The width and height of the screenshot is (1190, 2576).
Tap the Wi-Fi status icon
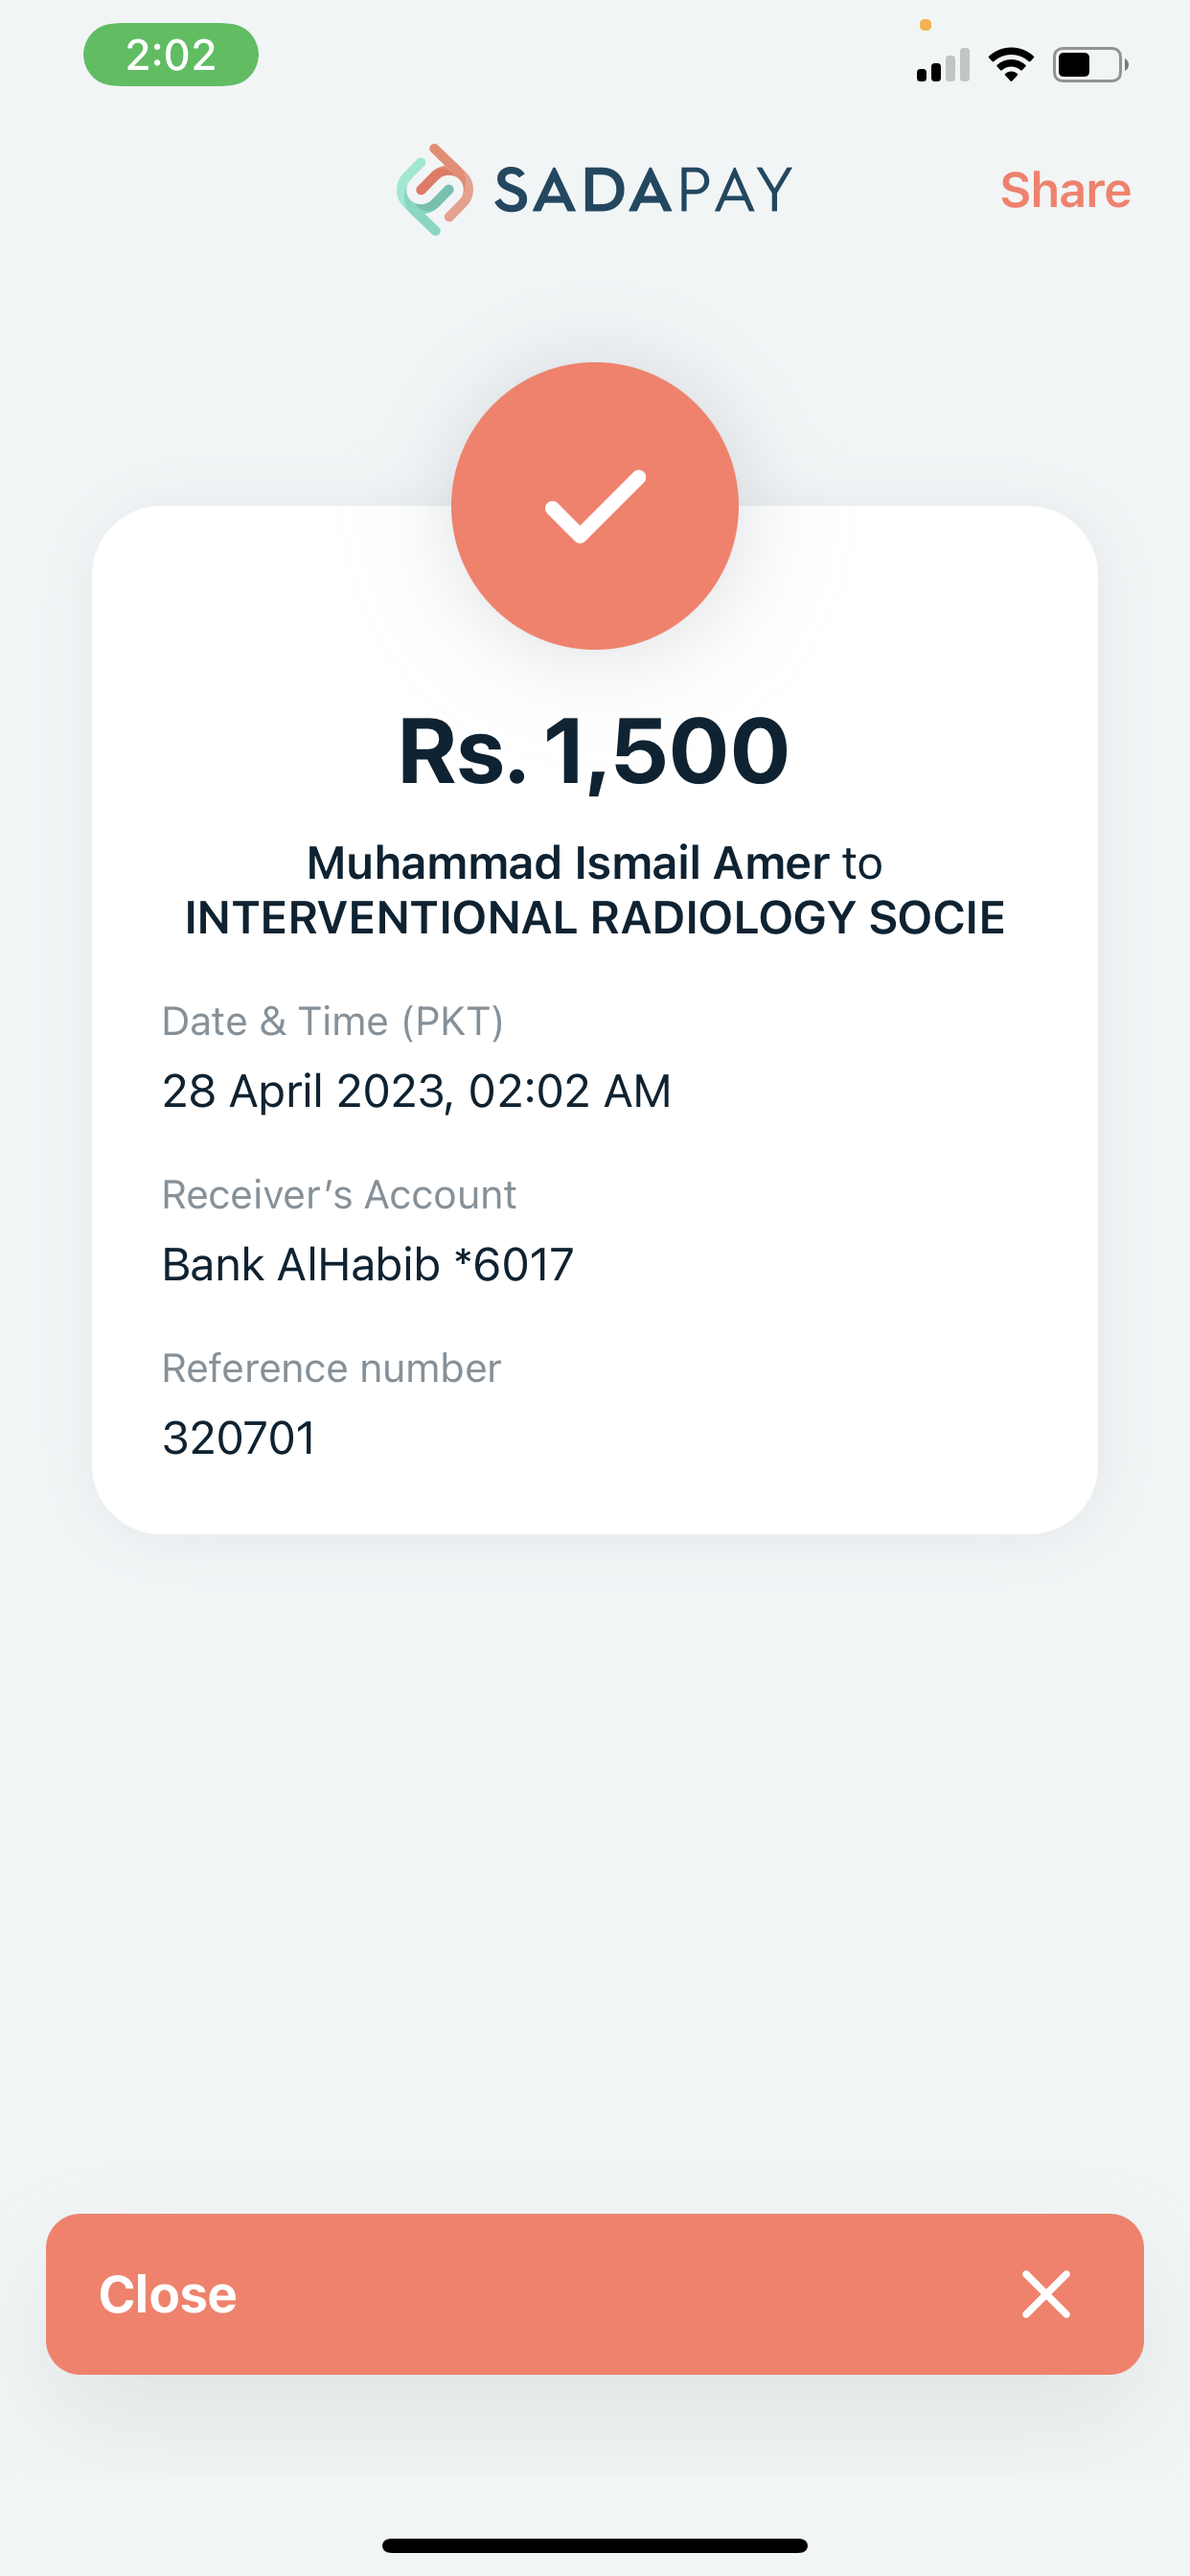pyautogui.click(x=1011, y=65)
